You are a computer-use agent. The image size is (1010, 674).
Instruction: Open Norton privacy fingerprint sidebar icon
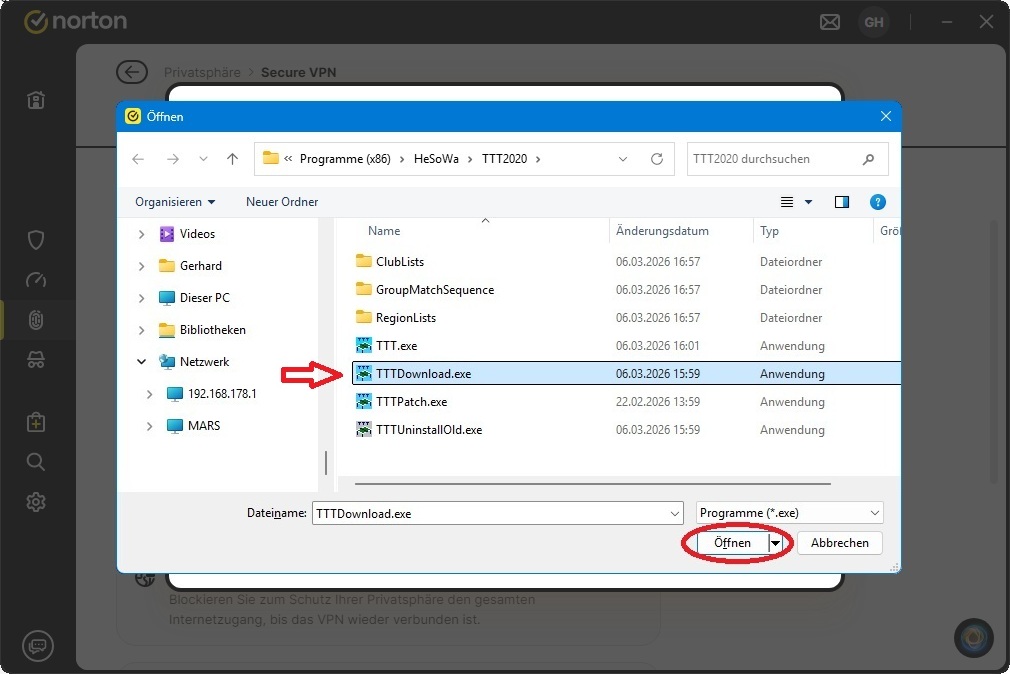point(36,320)
